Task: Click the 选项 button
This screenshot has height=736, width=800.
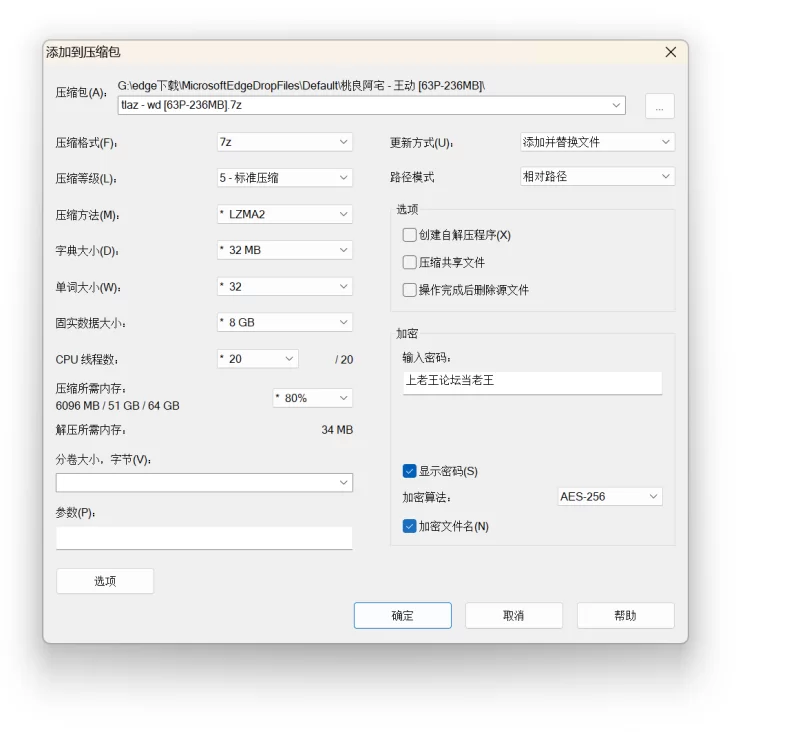Action: (x=105, y=581)
